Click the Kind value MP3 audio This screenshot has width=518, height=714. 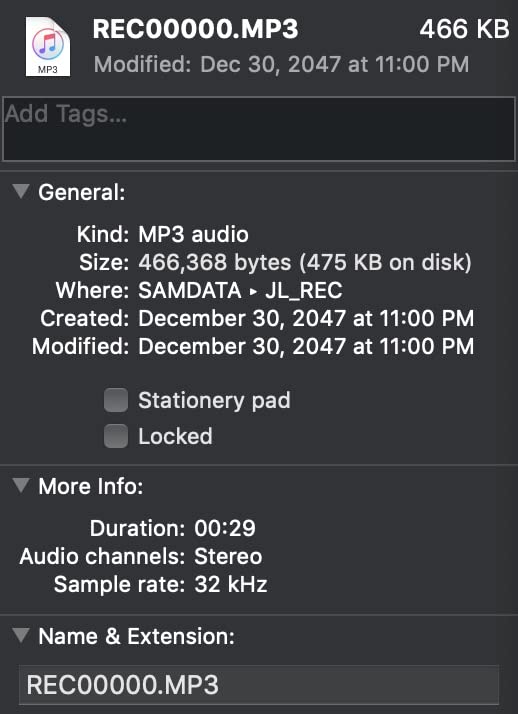tap(193, 235)
